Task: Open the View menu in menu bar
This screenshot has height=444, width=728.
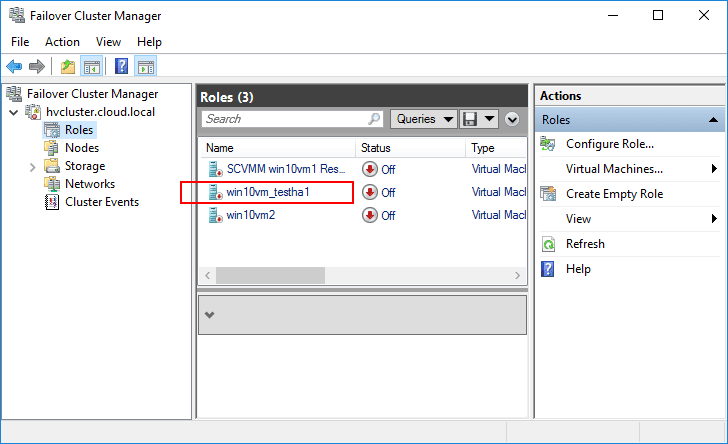Action: (108, 42)
